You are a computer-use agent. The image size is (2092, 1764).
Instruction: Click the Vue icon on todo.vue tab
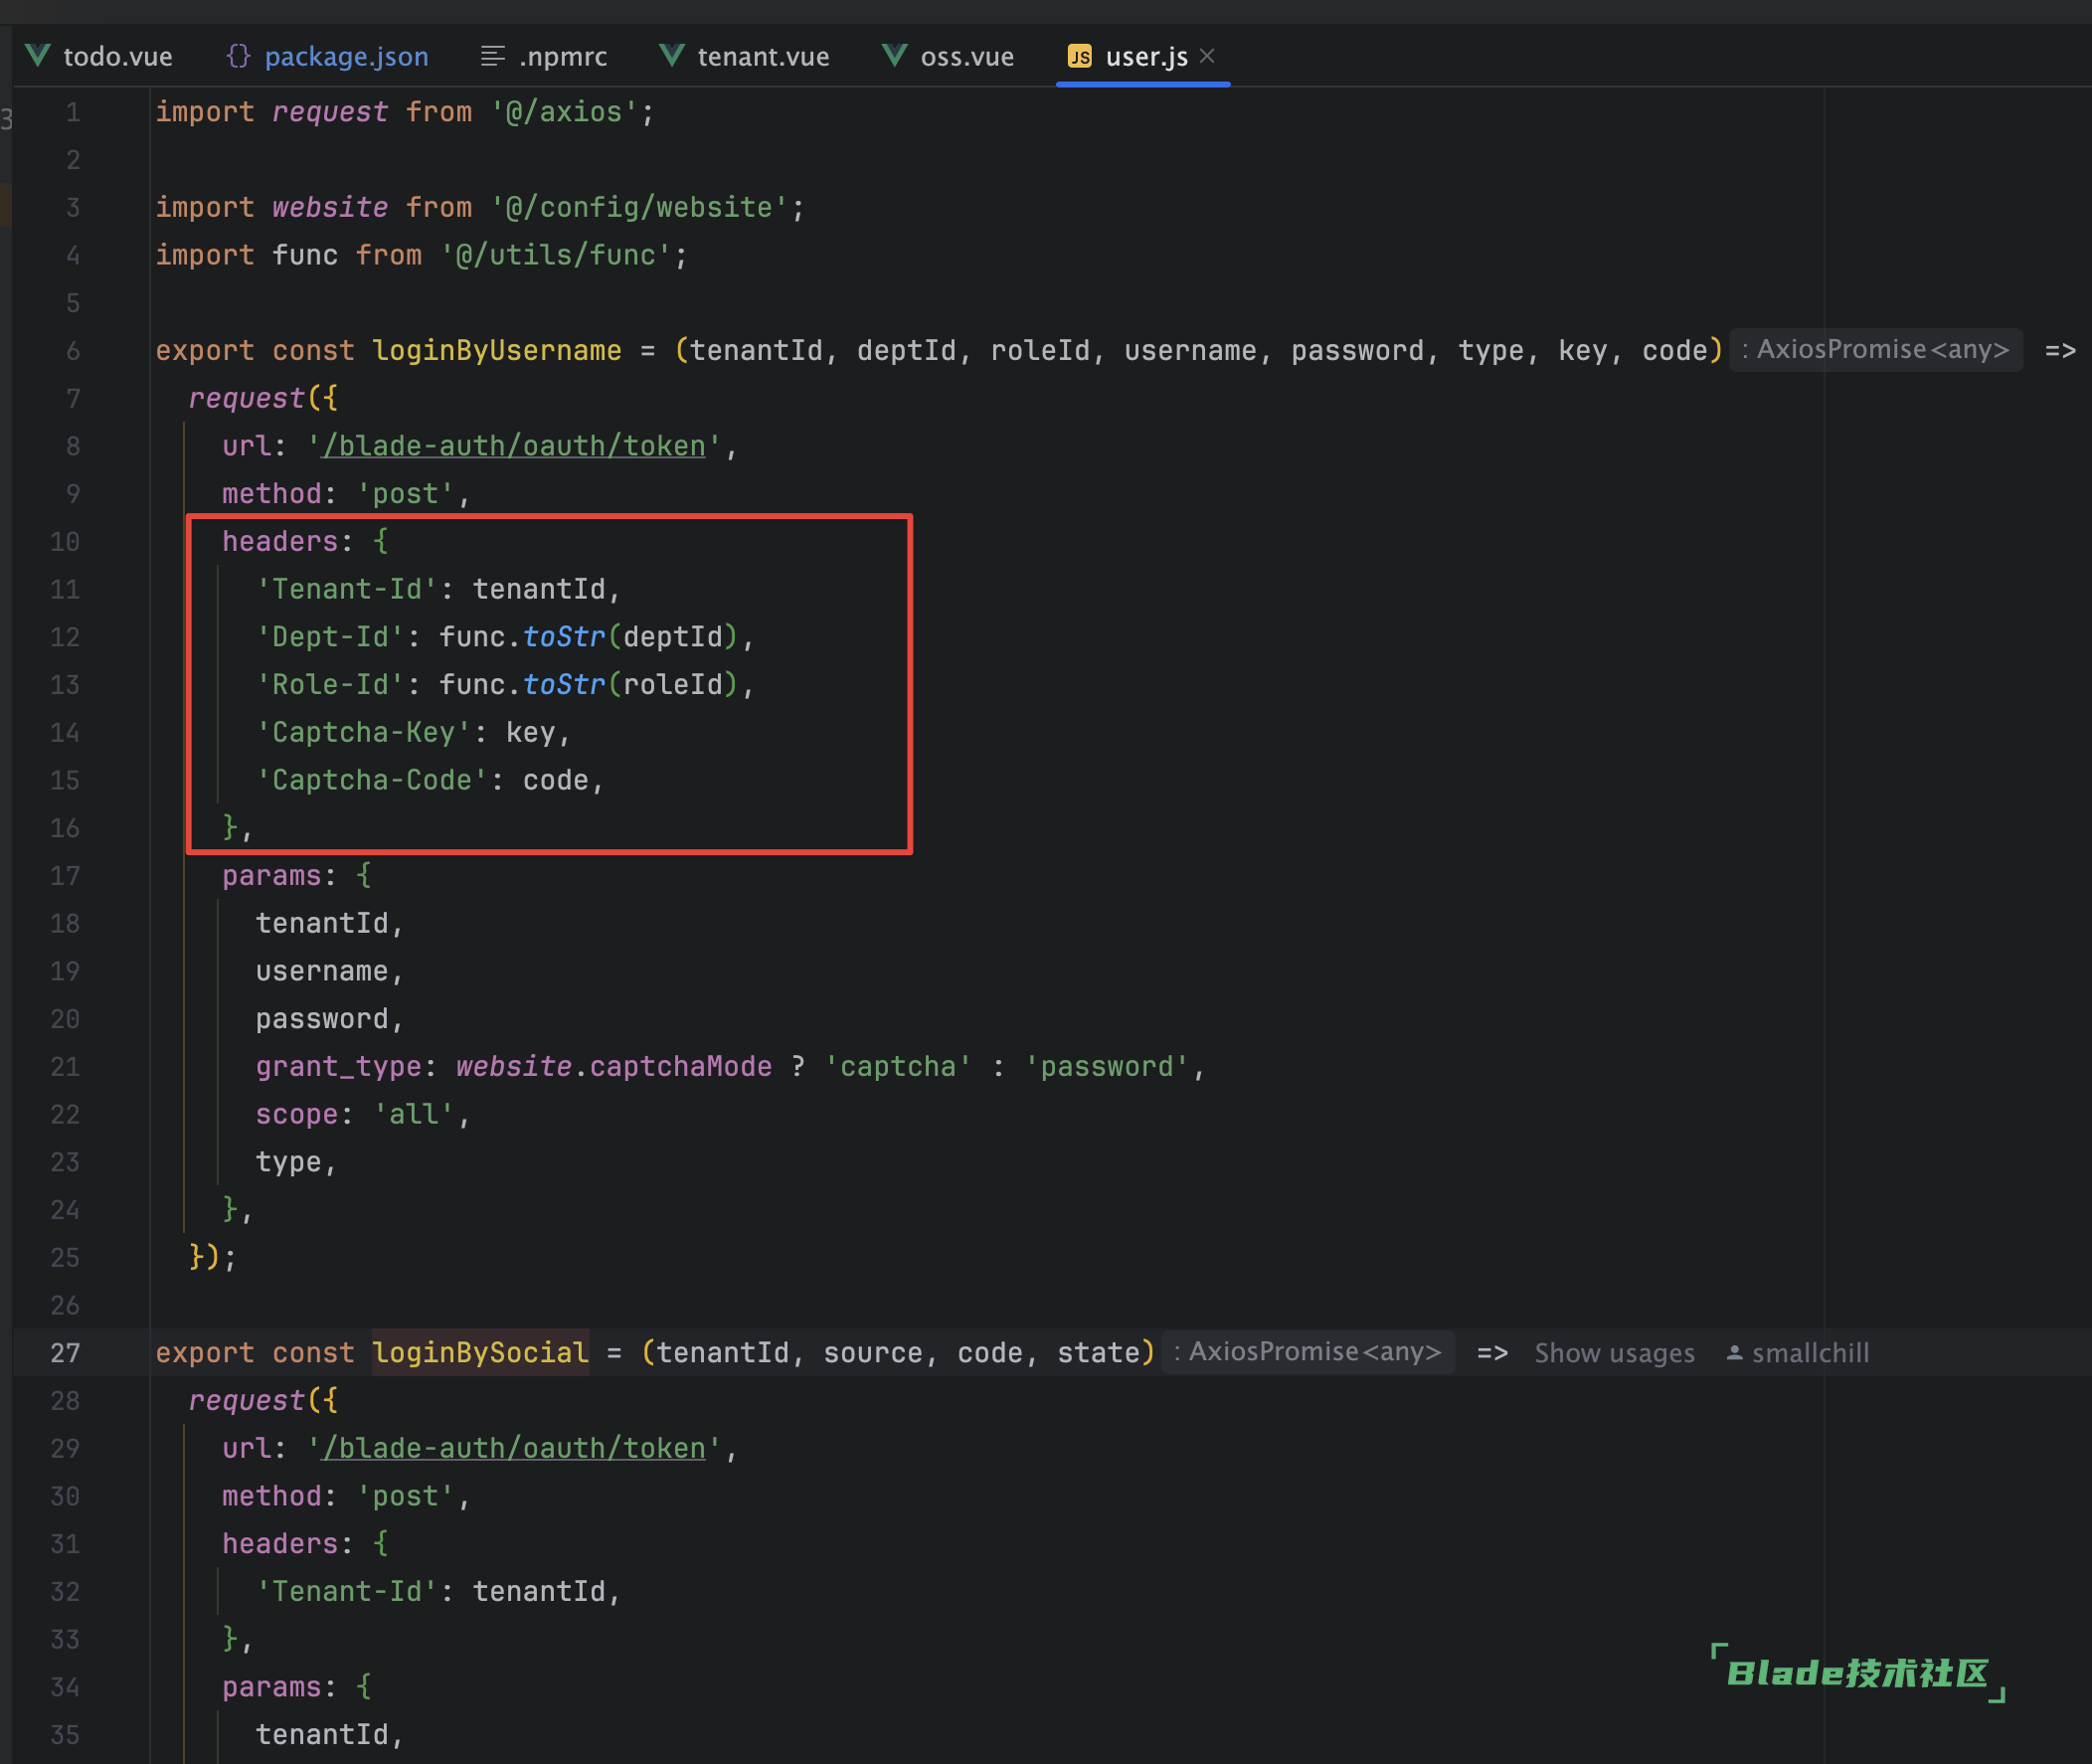point(38,56)
